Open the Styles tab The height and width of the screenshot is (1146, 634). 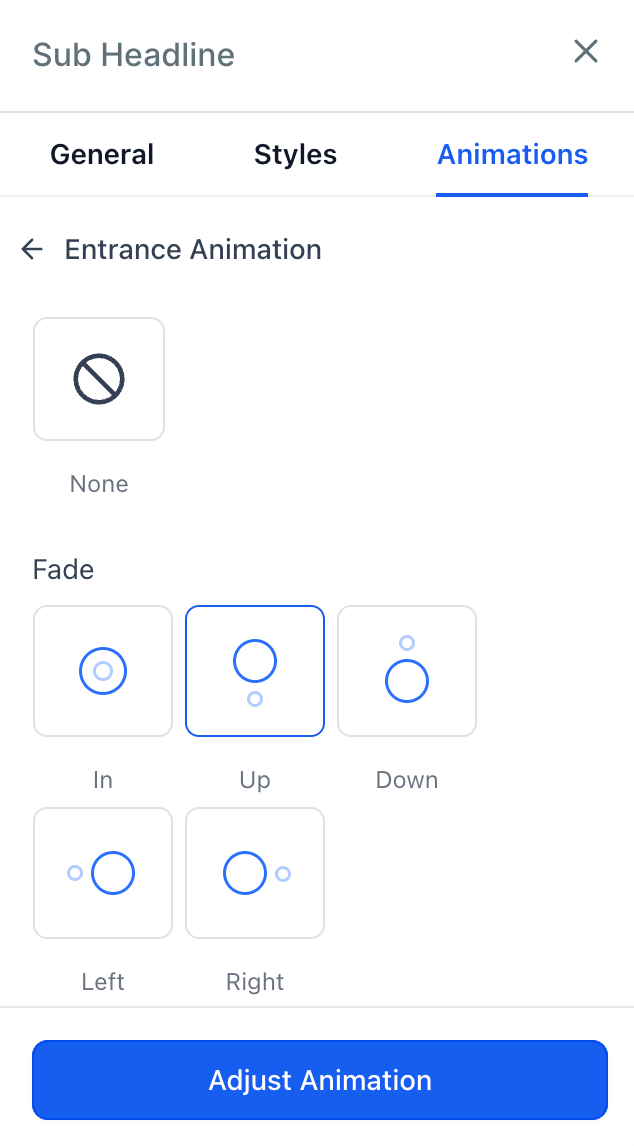[295, 155]
